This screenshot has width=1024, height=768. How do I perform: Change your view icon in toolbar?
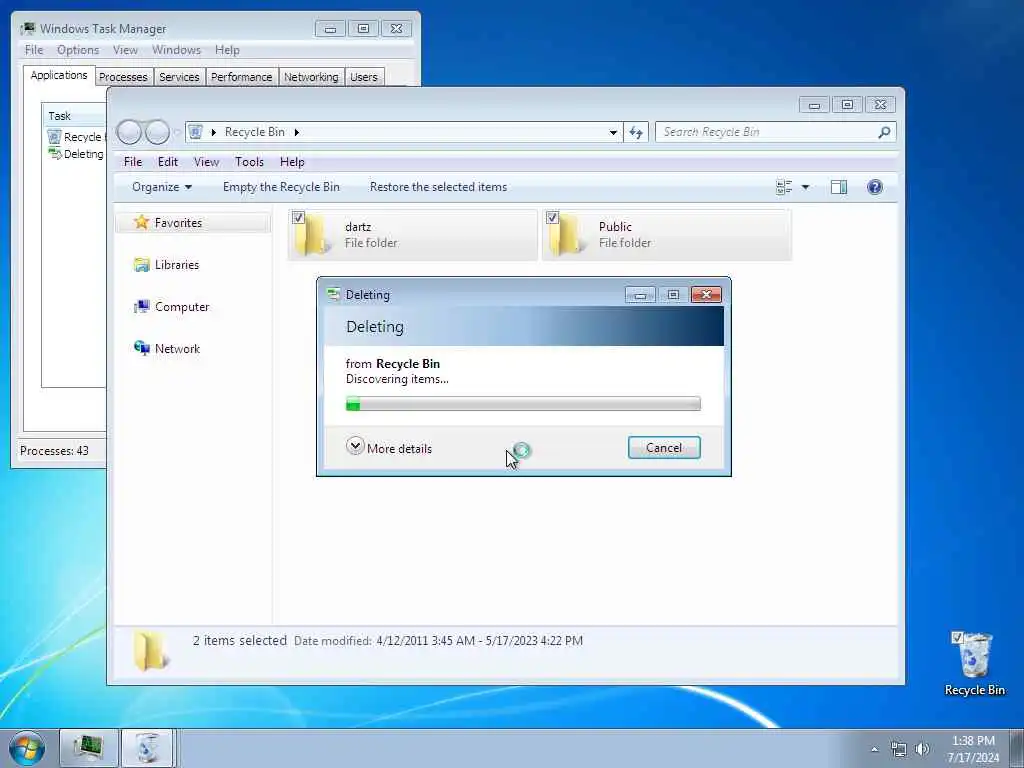[x=784, y=187]
